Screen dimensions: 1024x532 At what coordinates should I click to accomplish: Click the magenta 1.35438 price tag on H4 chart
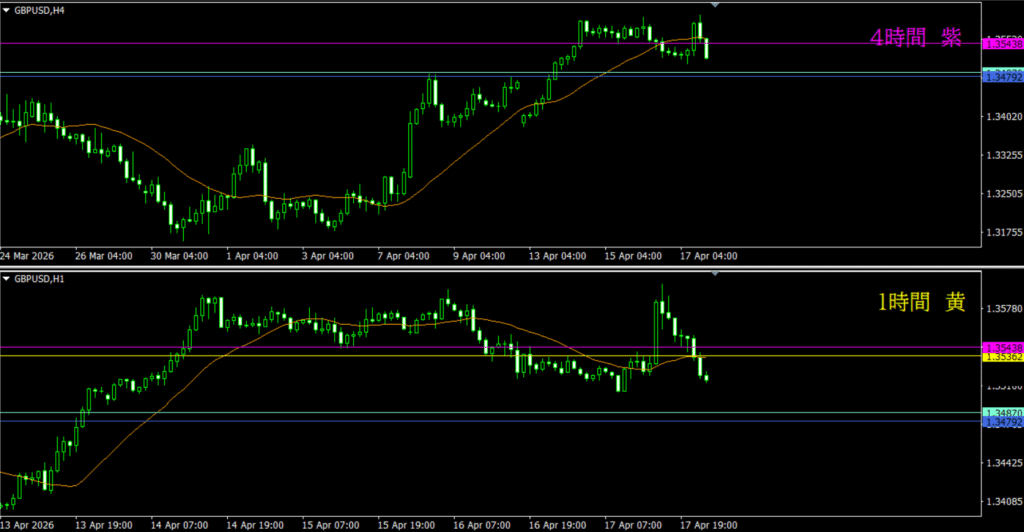click(1002, 43)
